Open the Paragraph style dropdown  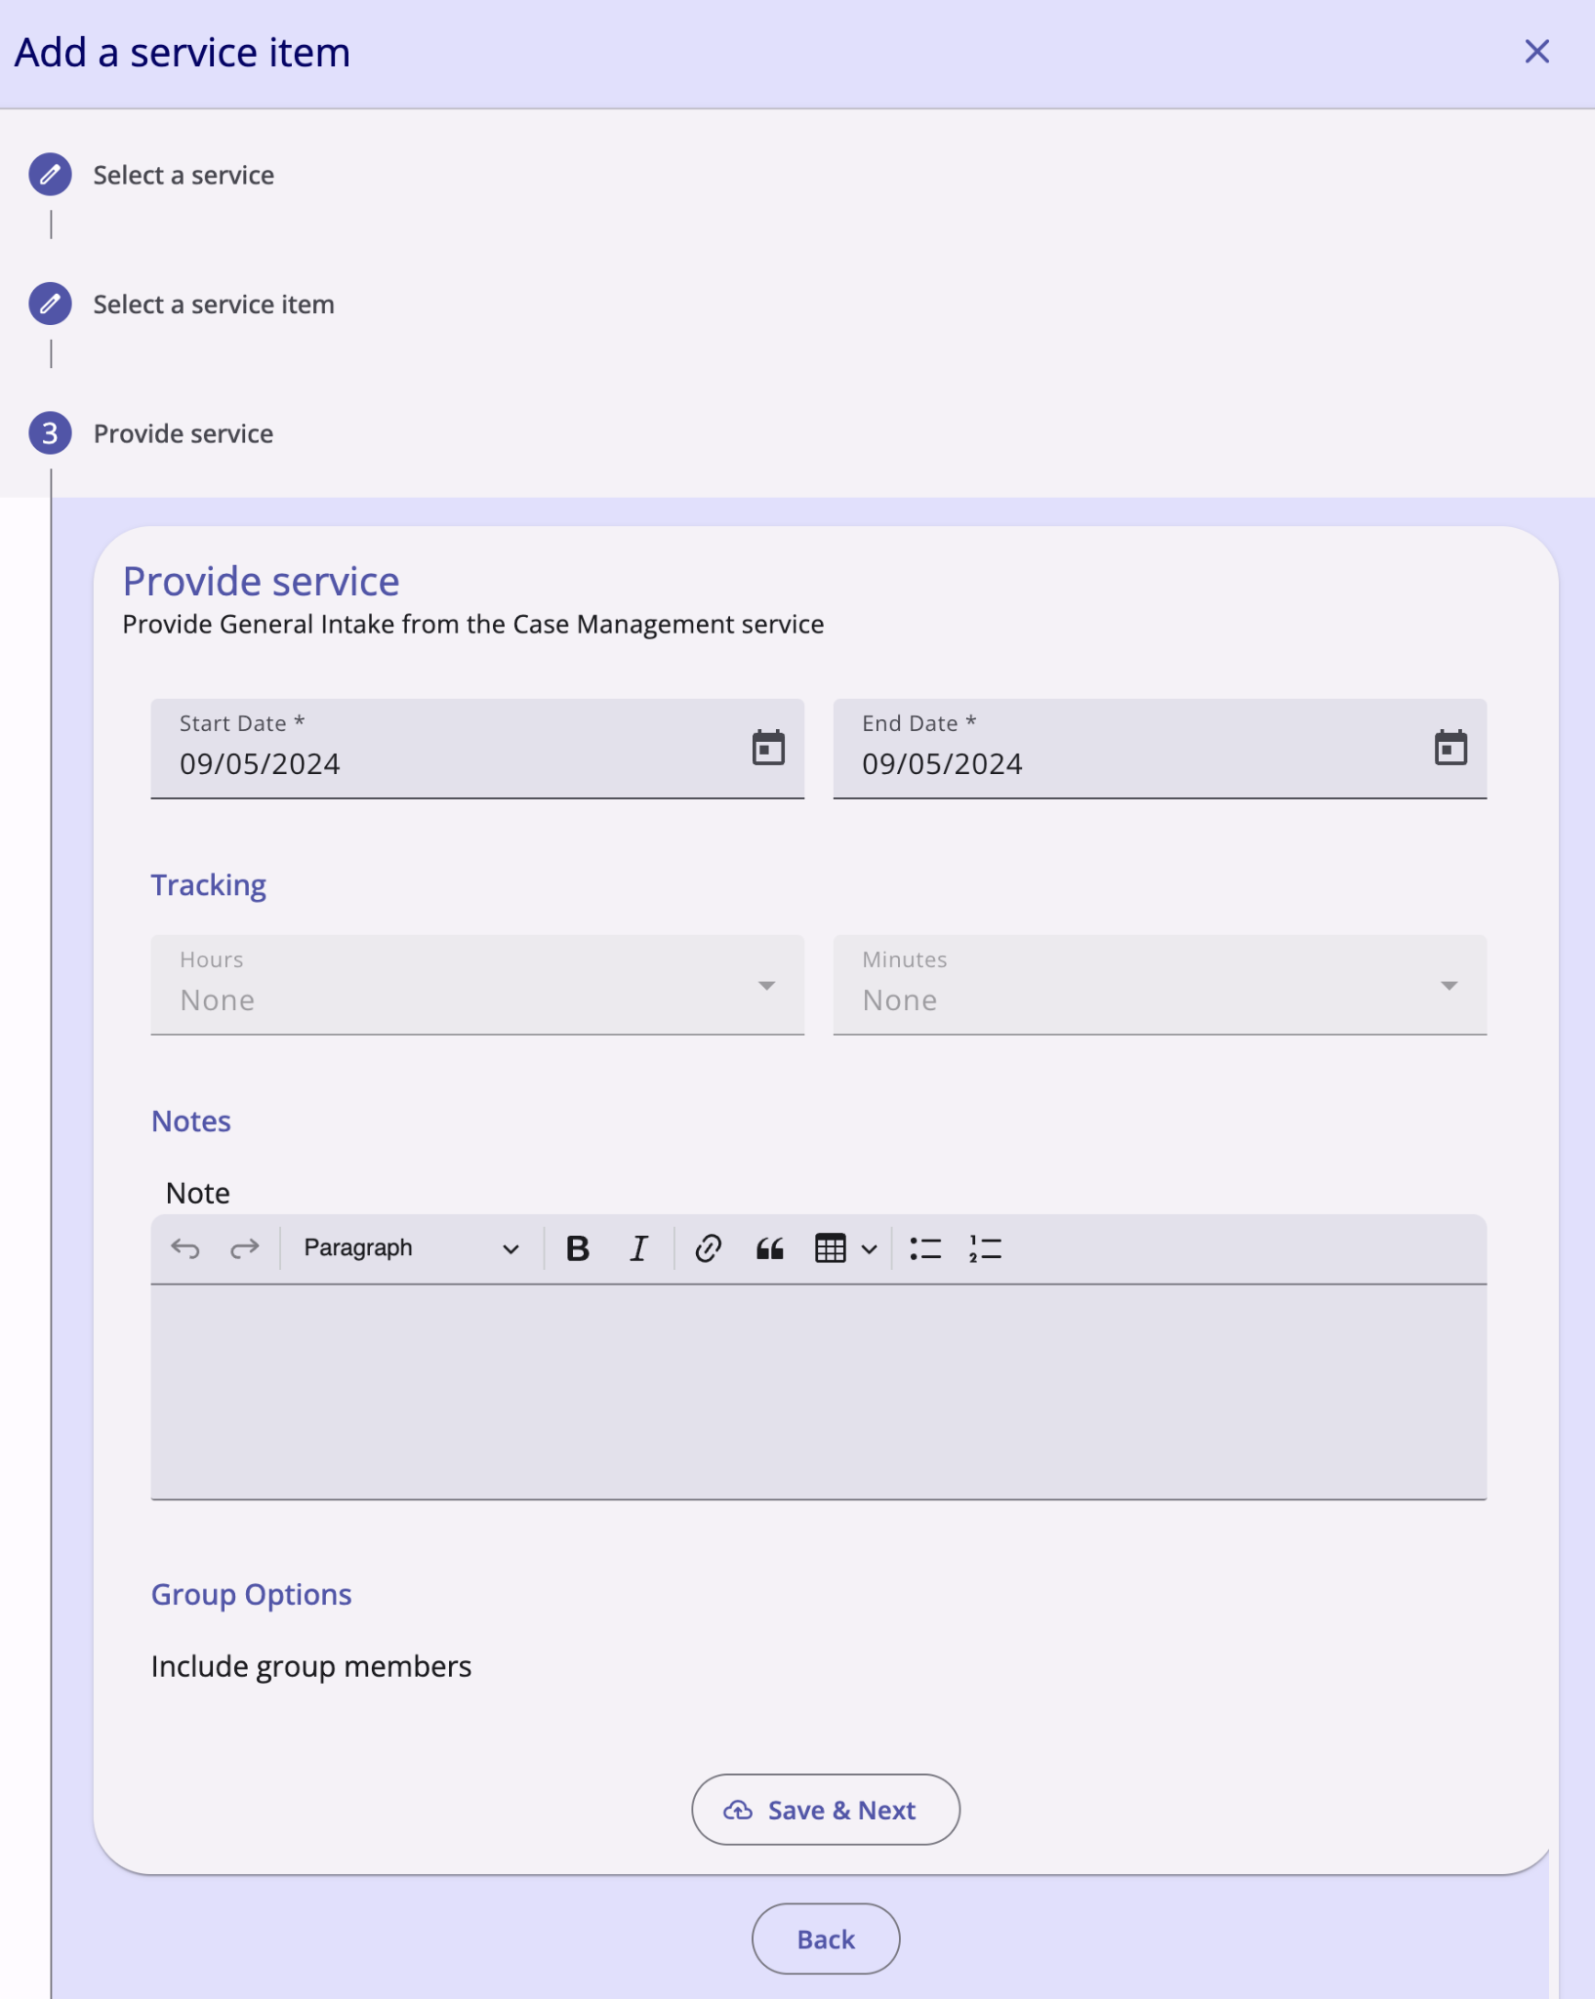[x=411, y=1248]
